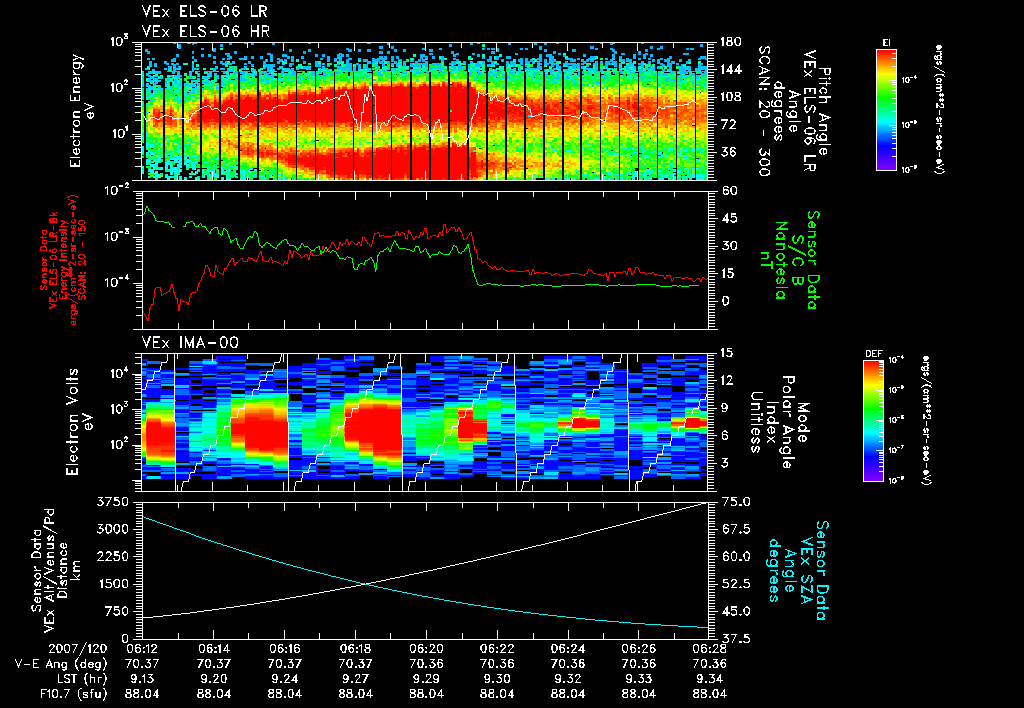Click the "SCAN: 20 - 300" label
The width and height of the screenshot is (1024, 708).
tap(765, 111)
